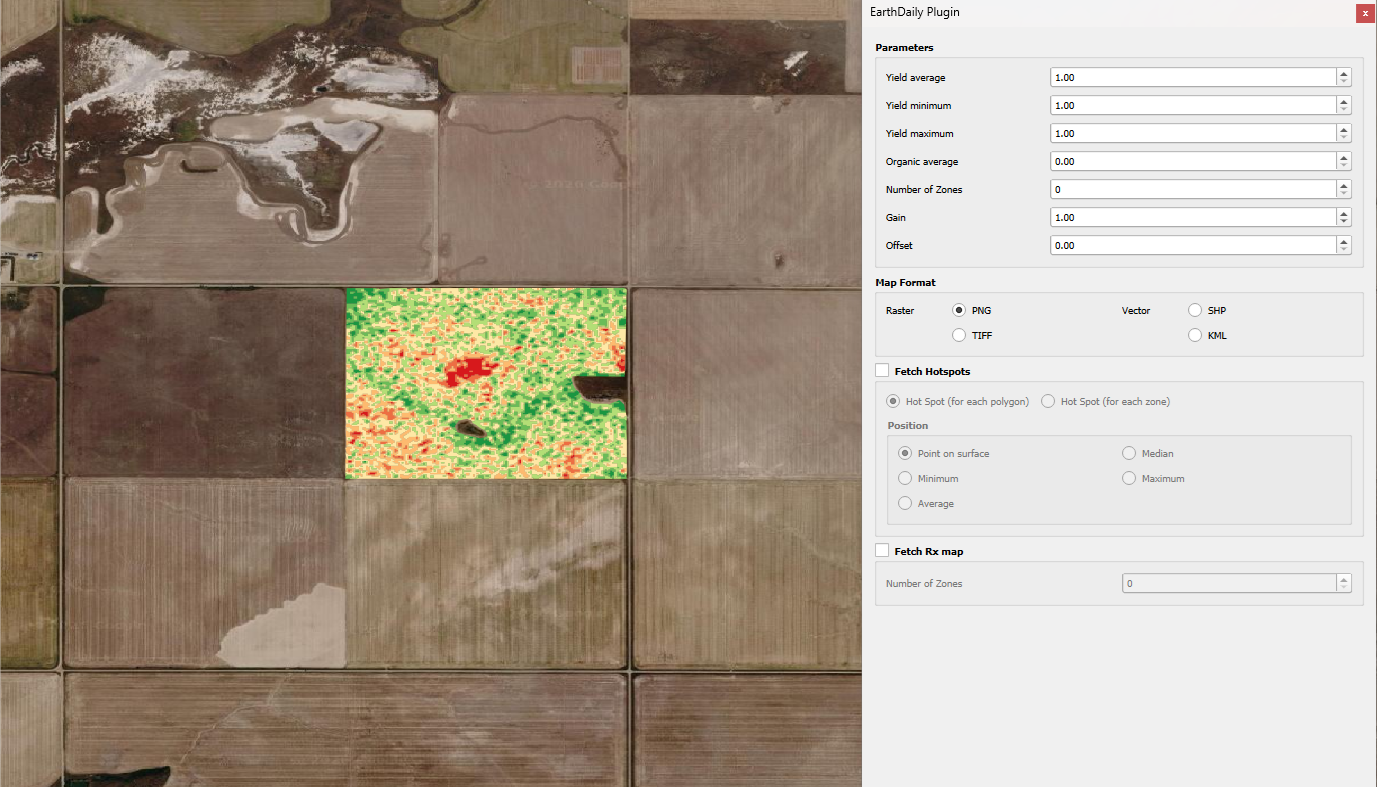
Task: Increment the Number of Zones spinner
Action: pyautogui.click(x=1344, y=185)
